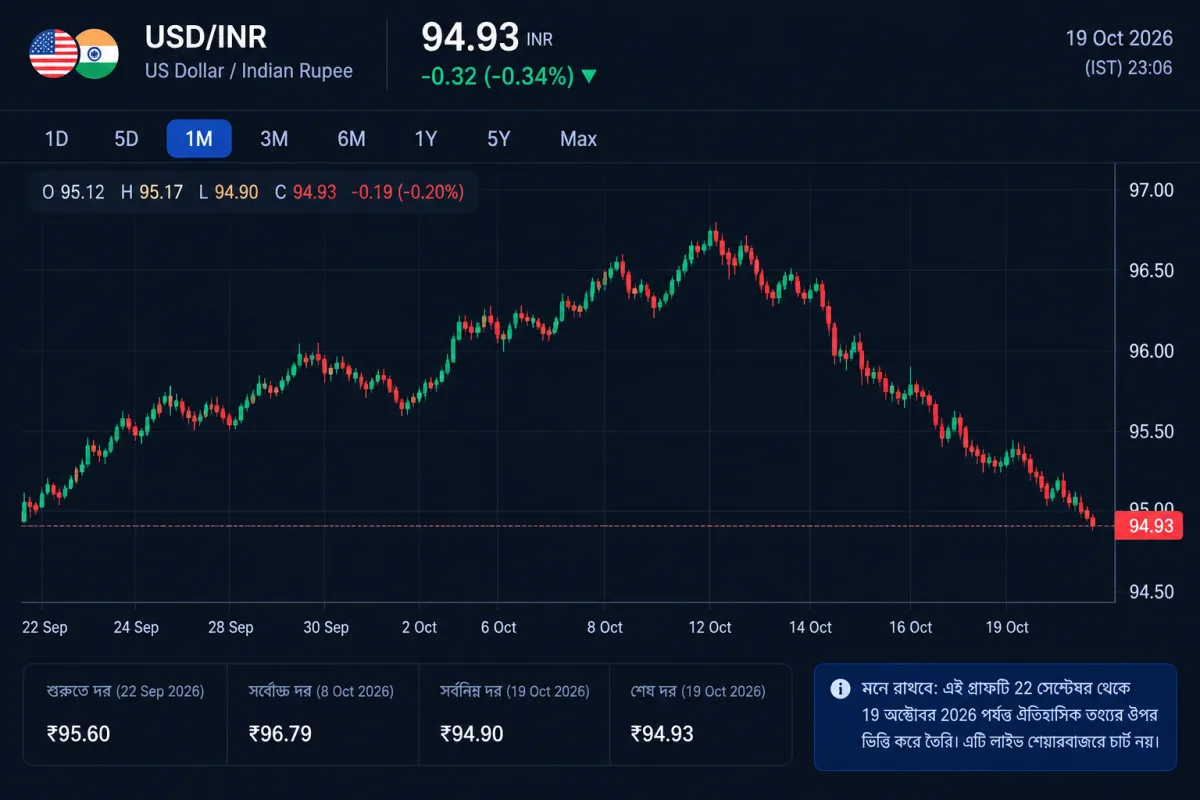Click the 95.50 price axis label
1200x800 pixels.
coord(1151,431)
